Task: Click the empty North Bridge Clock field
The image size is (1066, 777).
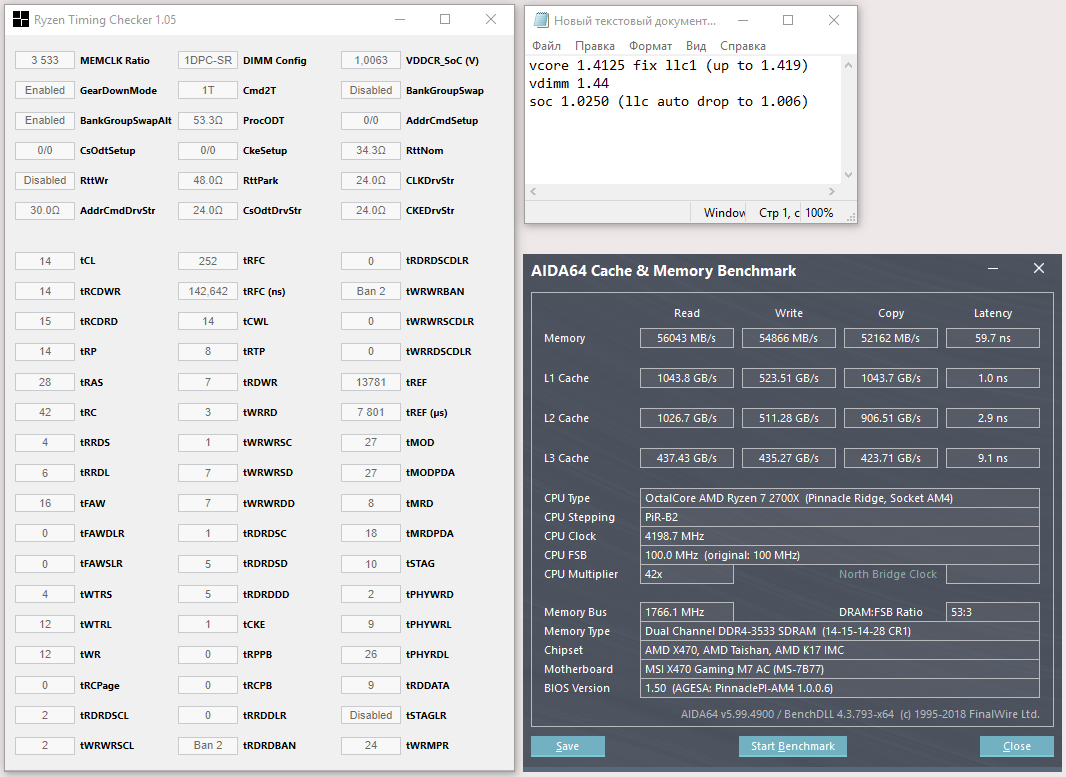Action: tap(993, 574)
